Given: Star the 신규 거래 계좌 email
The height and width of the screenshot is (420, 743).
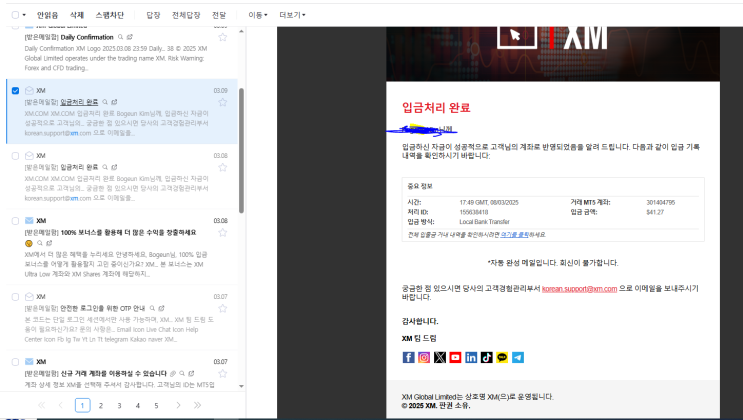Looking at the screenshot, I should [x=223, y=373].
